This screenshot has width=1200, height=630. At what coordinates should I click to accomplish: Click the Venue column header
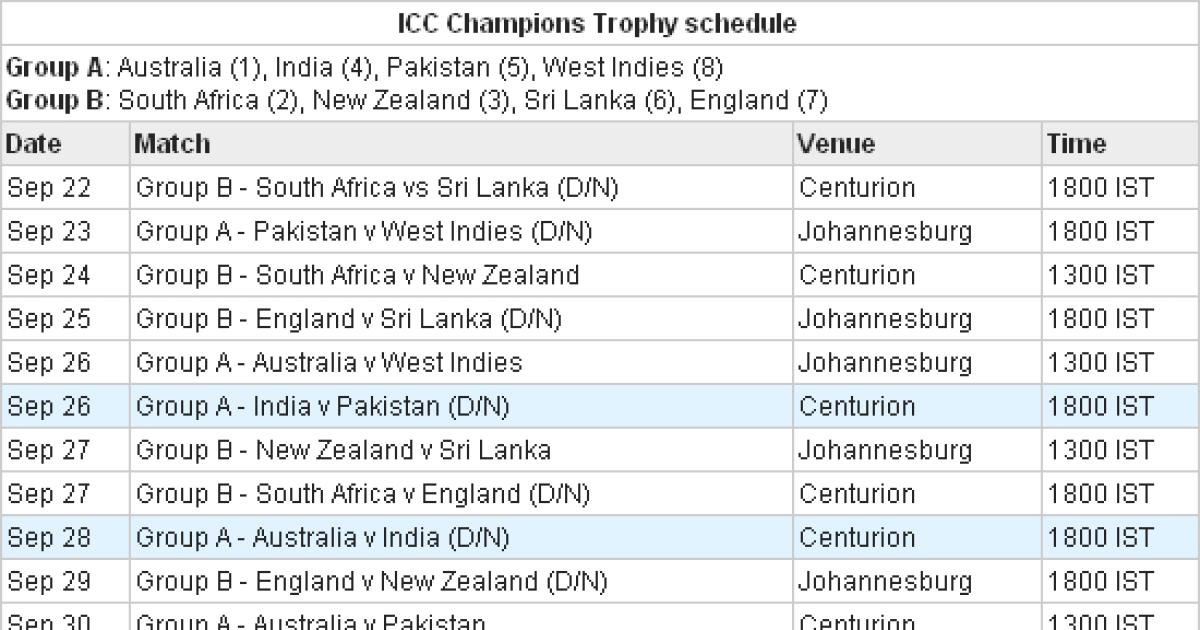[835, 144]
